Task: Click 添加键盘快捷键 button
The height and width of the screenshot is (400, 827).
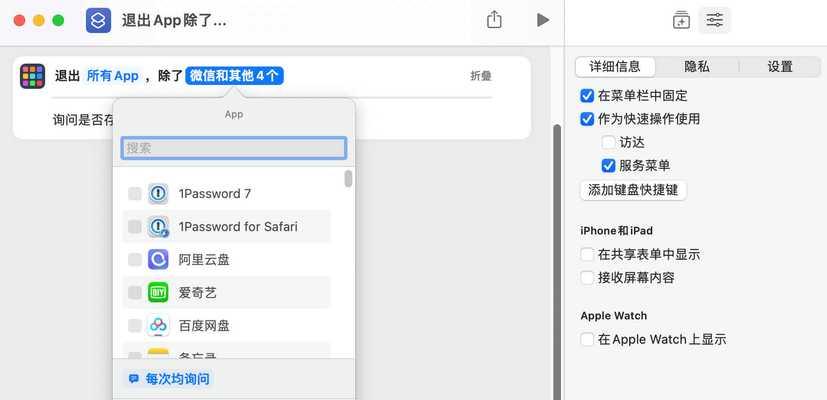Action: pos(633,190)
